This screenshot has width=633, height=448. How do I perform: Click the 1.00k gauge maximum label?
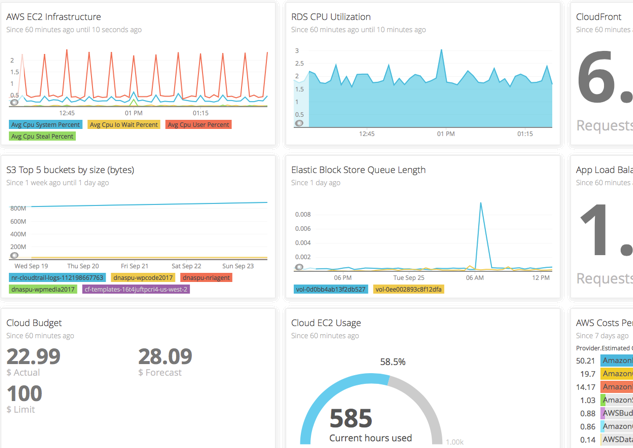[x=454, y=442]
